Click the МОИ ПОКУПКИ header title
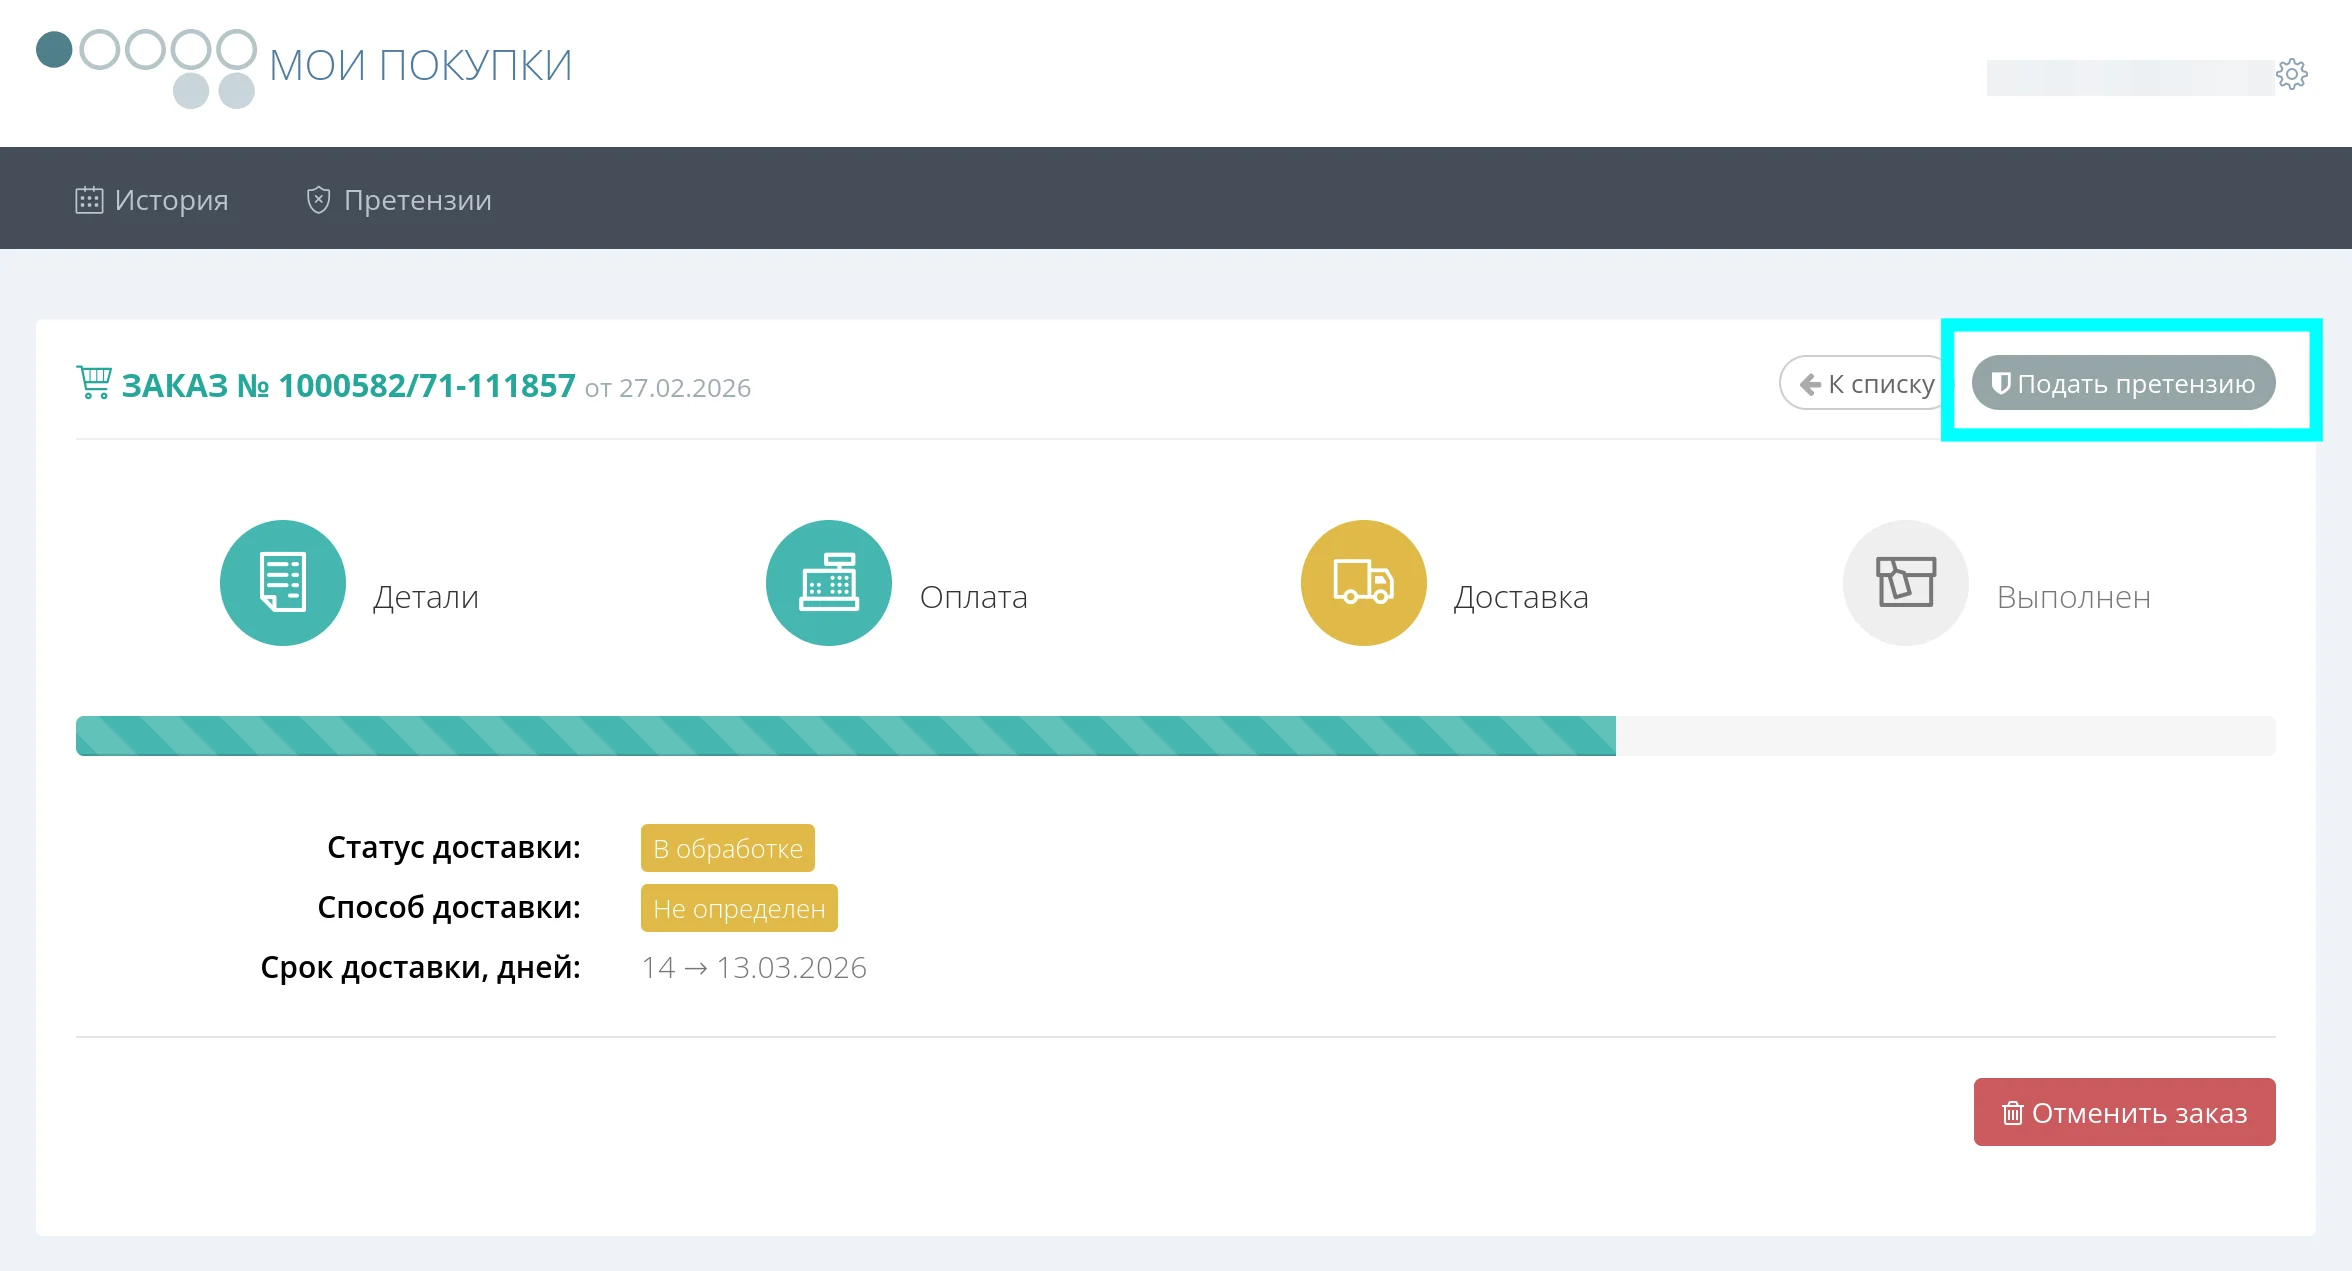 coord(420,66)
